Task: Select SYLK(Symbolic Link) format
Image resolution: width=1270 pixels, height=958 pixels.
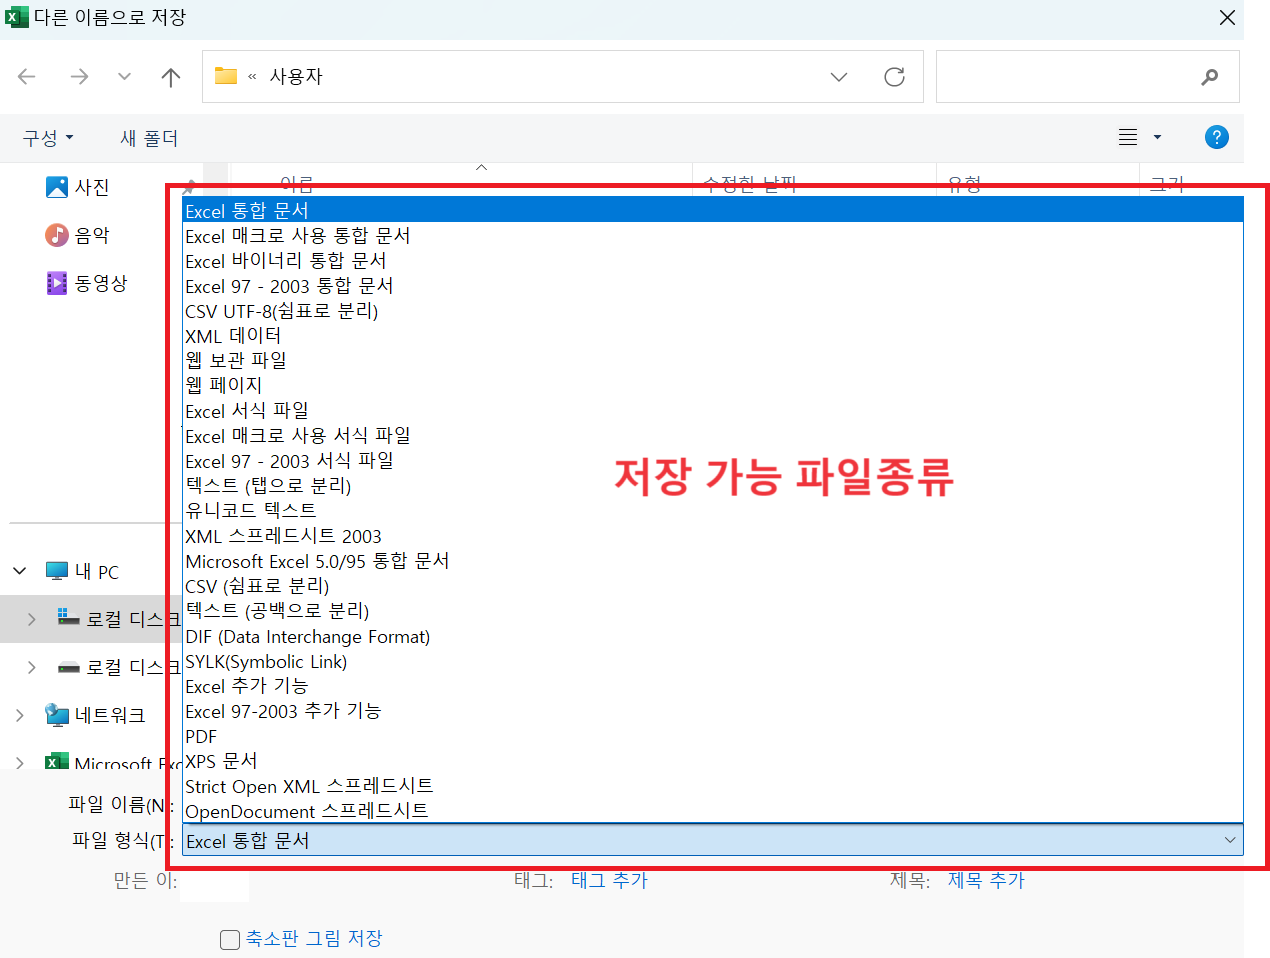Action: click(x=713, y=661)
